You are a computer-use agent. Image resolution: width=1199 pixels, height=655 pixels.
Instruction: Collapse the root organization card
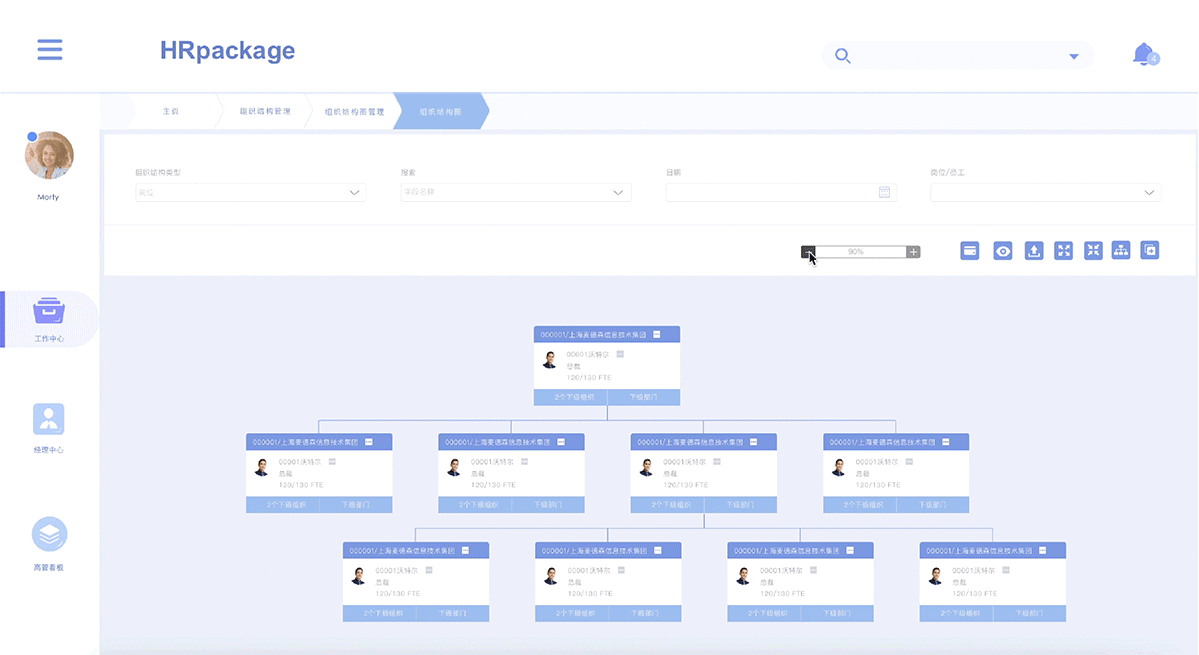[657, 335]
